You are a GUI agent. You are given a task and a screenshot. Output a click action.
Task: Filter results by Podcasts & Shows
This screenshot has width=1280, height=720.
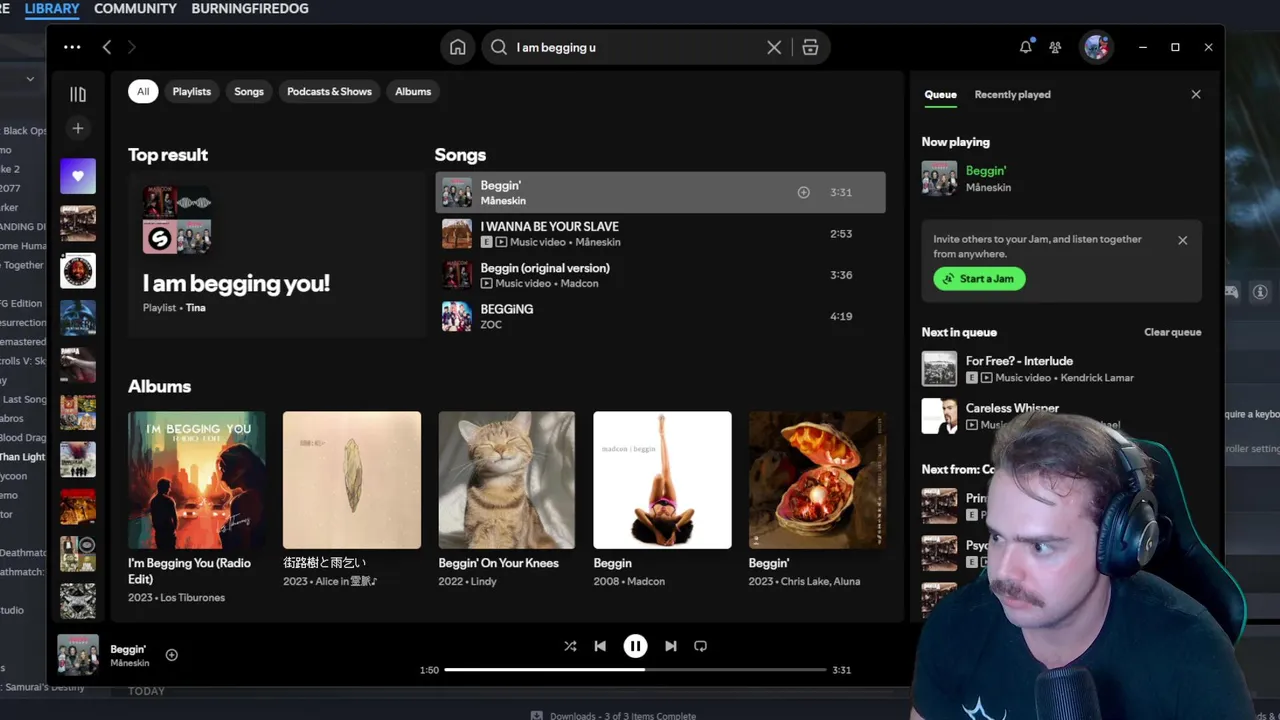[329, 91]
